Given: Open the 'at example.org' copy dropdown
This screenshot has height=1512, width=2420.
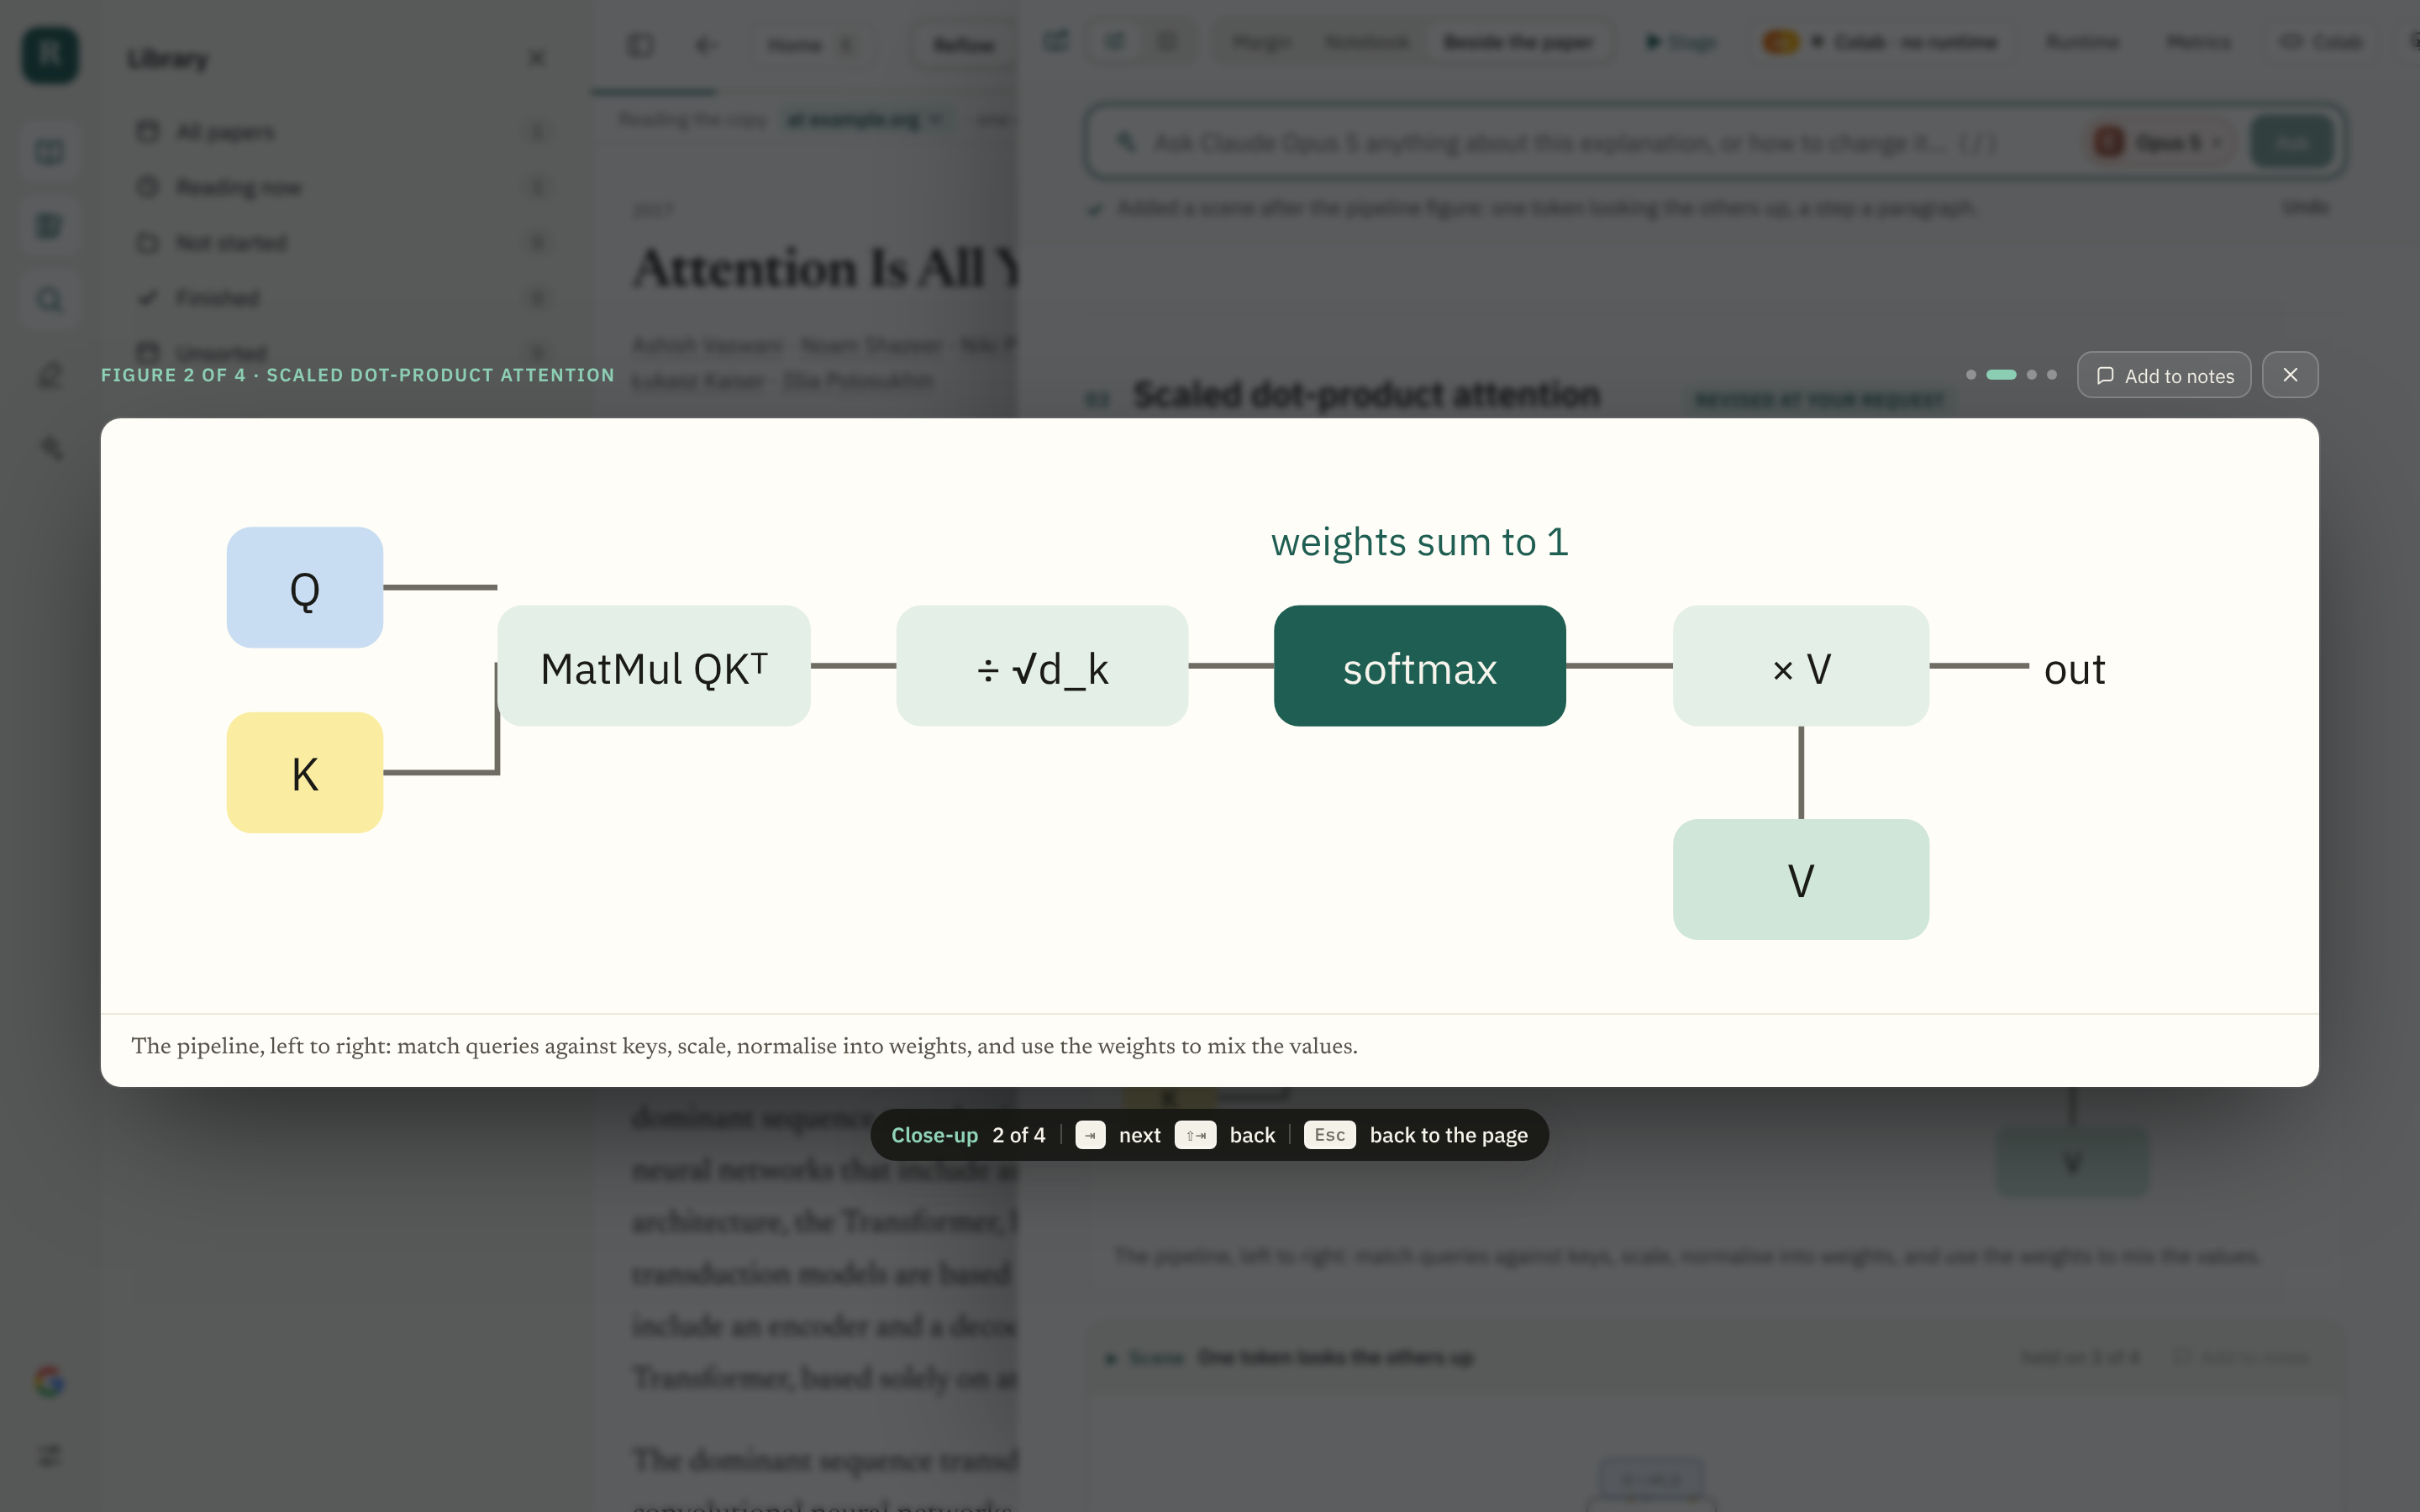Looking at the screenshot, I should (x=865, y=120).
